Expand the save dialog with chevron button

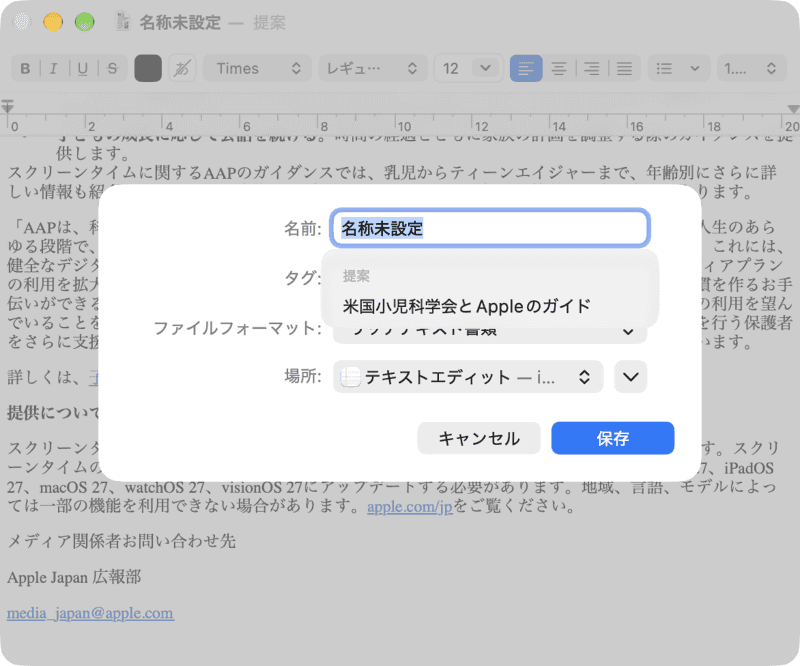631,377
